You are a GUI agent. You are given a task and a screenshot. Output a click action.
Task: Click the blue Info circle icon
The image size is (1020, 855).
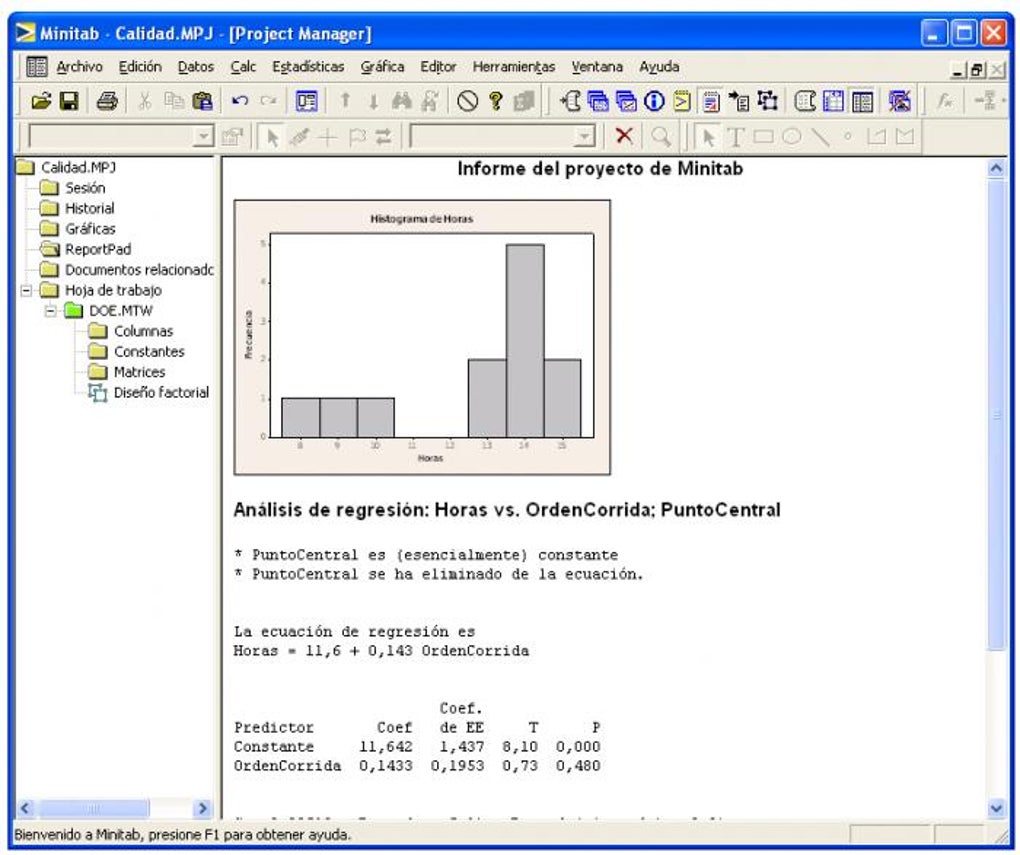click(654, 101)
